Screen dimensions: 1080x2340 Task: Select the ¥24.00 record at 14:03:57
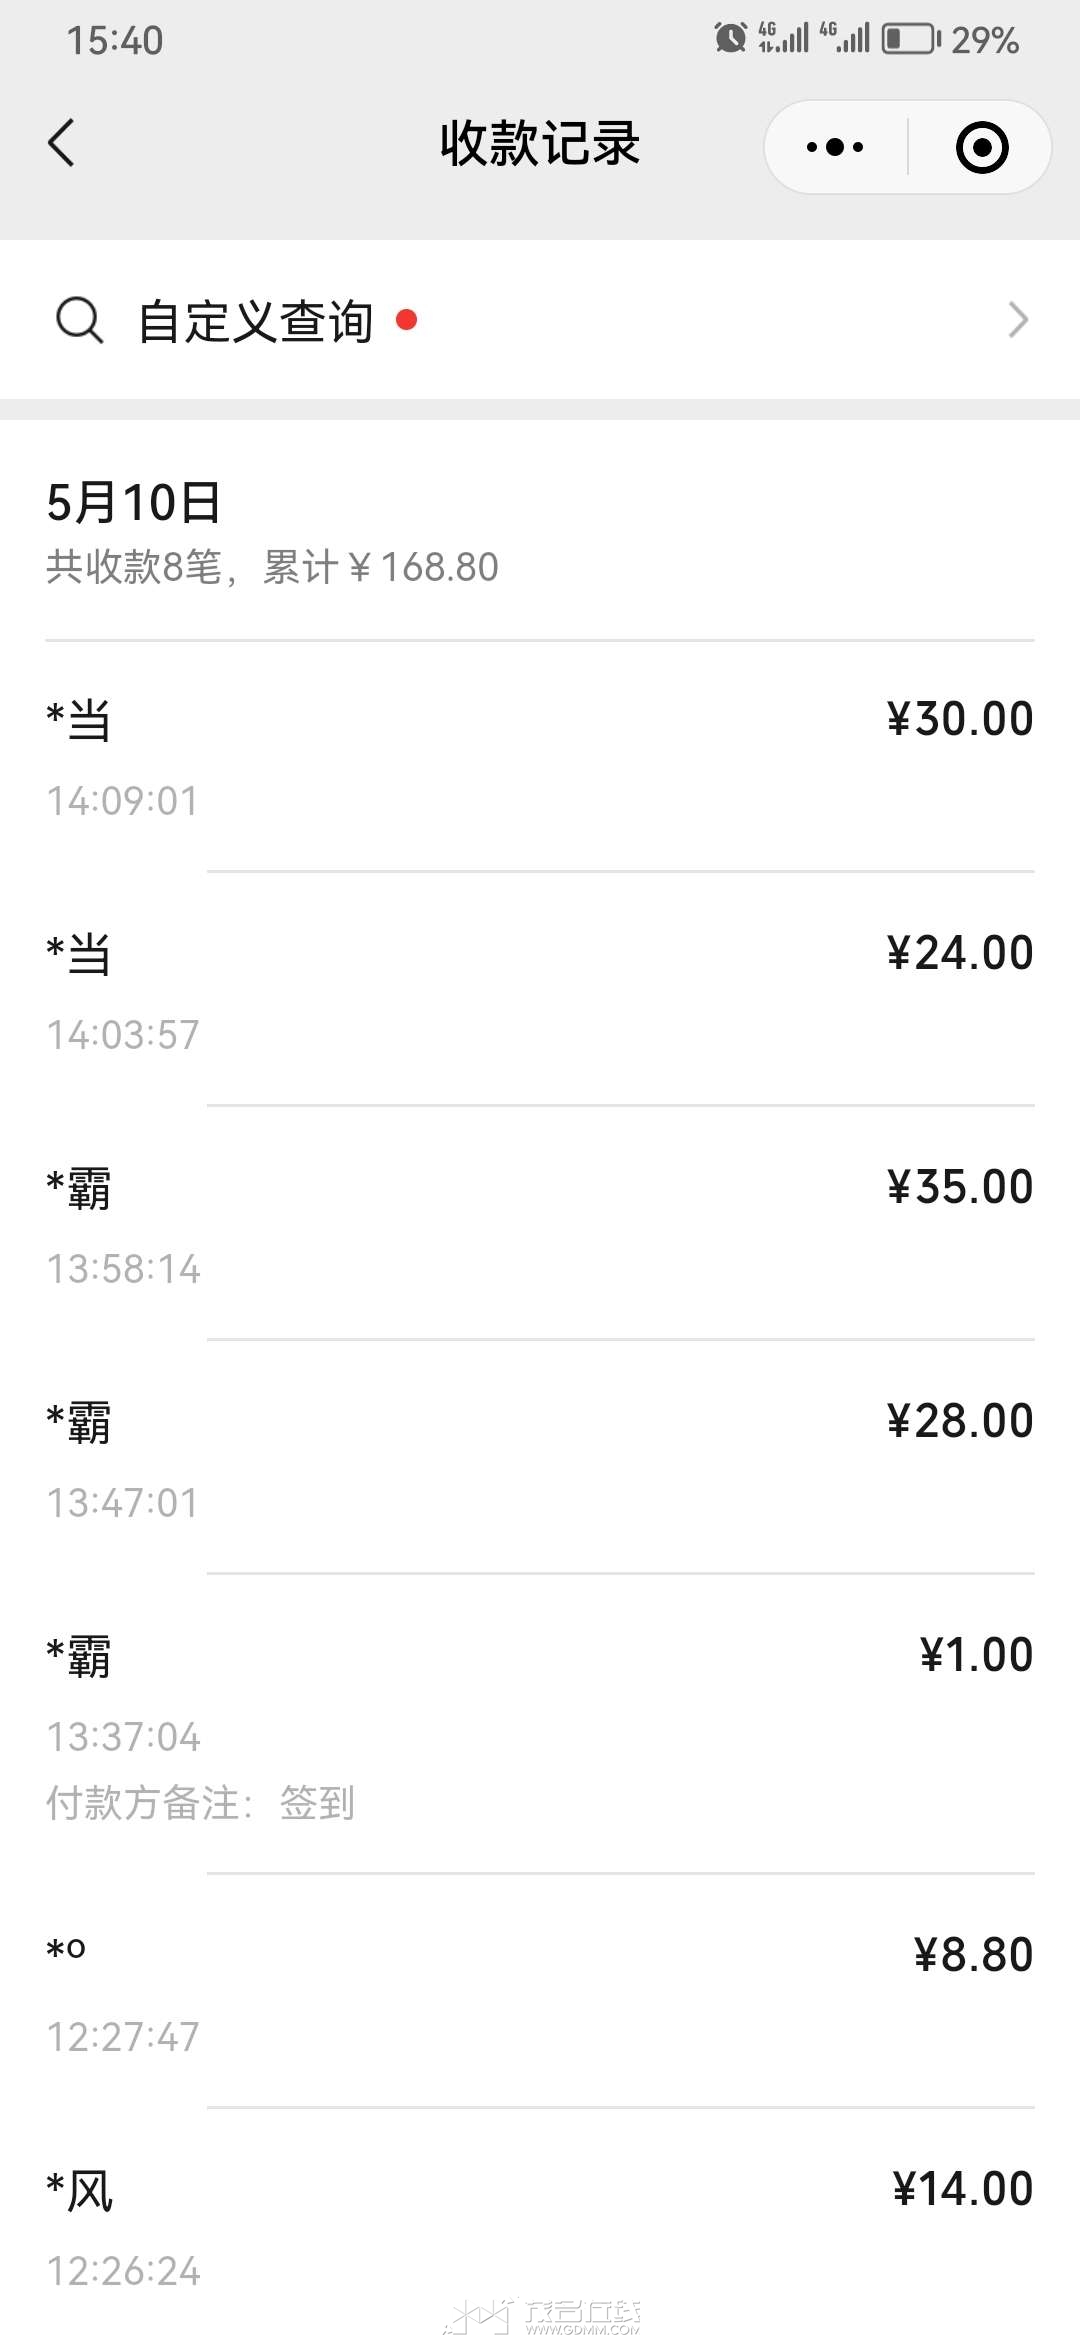540,989
